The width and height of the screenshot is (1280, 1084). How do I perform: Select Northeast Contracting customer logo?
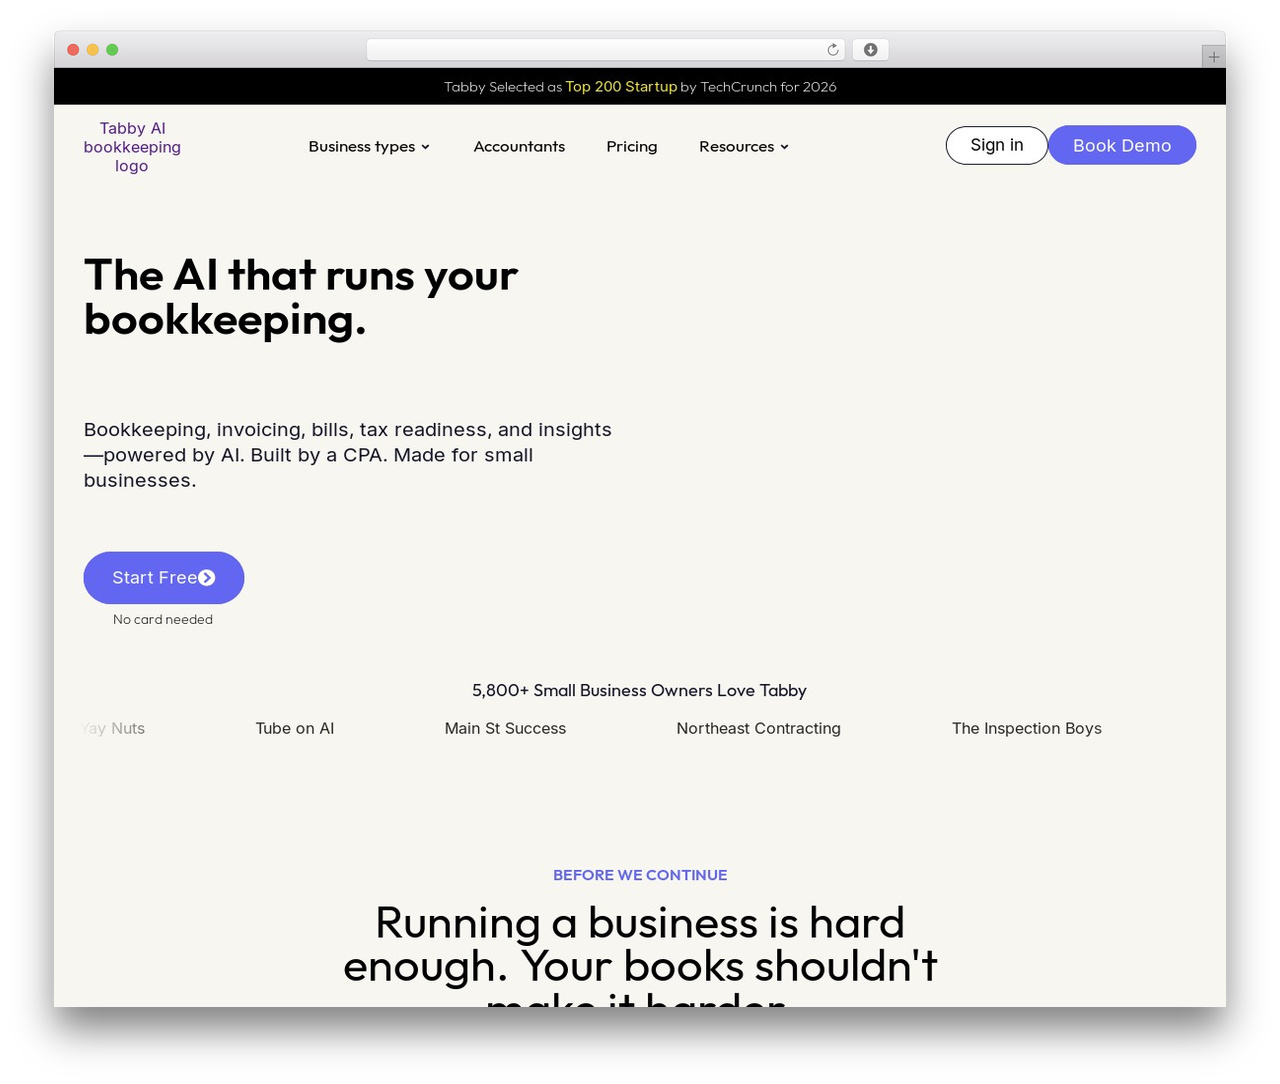[x=758, y=728]
